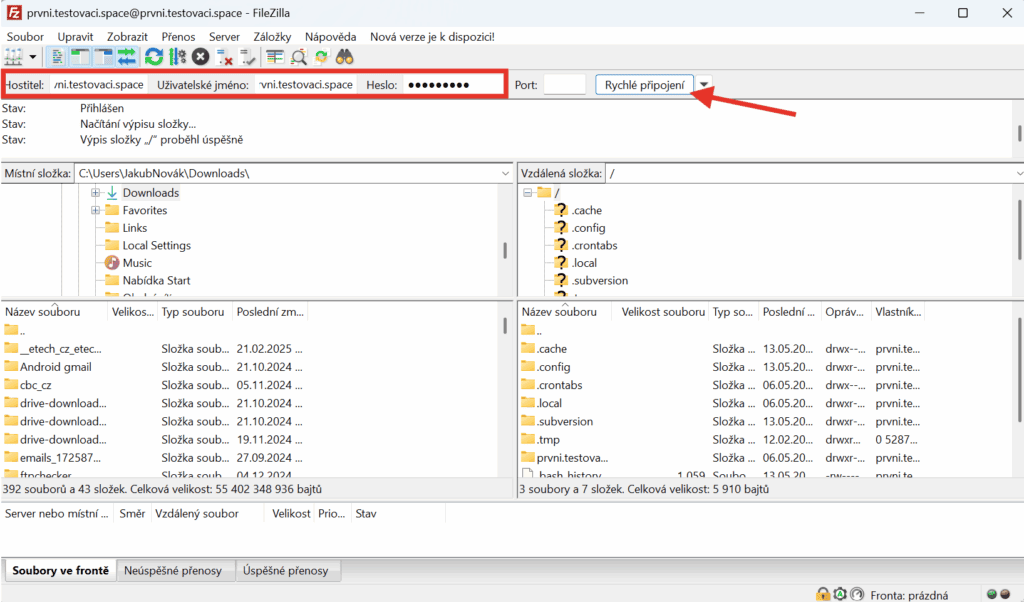1024x602 pixels.
Task: Click the process queue icon
Action: click(177, 57)
